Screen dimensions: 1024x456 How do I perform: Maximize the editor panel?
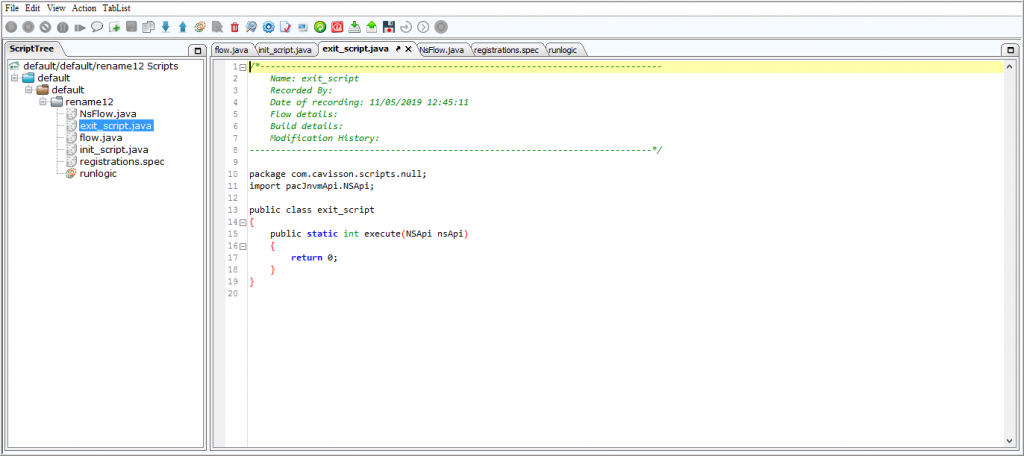(1010, 50)
